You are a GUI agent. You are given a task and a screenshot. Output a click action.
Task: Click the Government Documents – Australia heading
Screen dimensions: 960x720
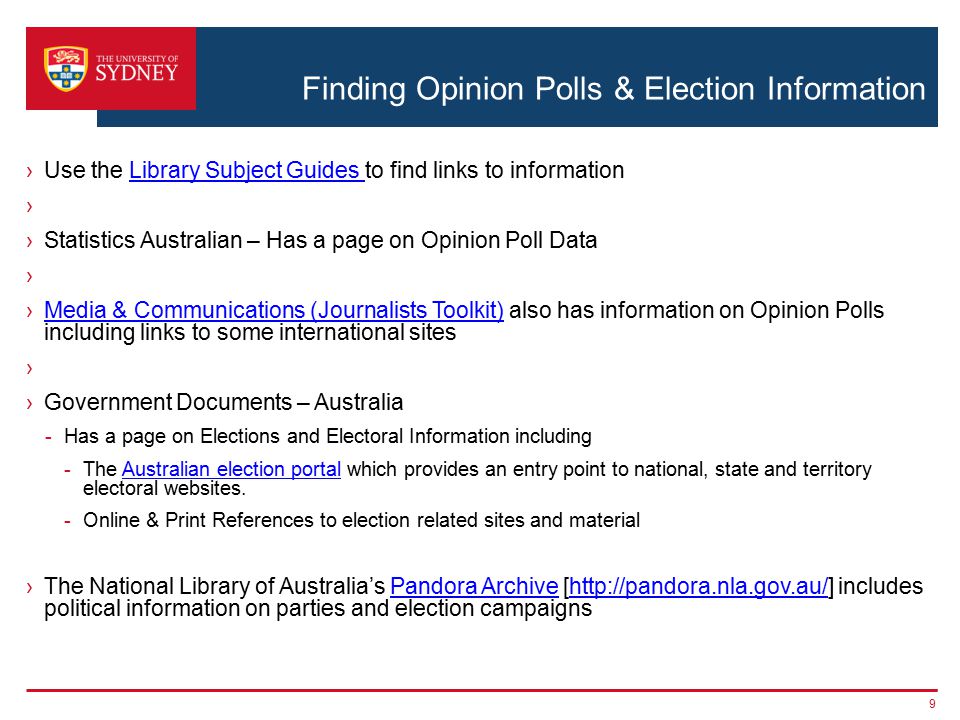coord(223,402)
